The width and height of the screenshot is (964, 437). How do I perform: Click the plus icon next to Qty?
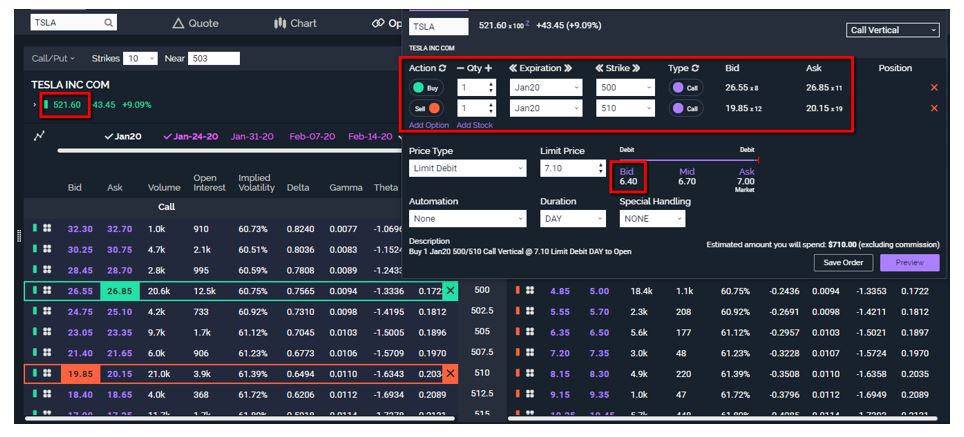tap(488, 68)
